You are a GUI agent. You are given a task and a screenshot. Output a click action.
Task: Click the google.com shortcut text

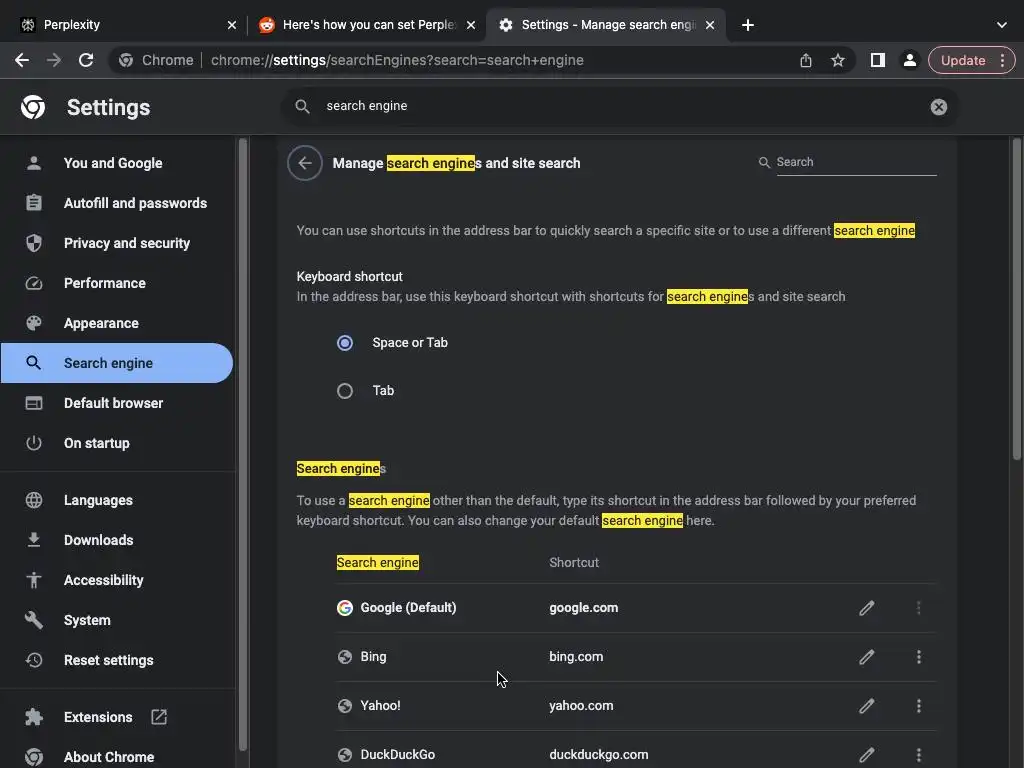click(x=584, y=607)
